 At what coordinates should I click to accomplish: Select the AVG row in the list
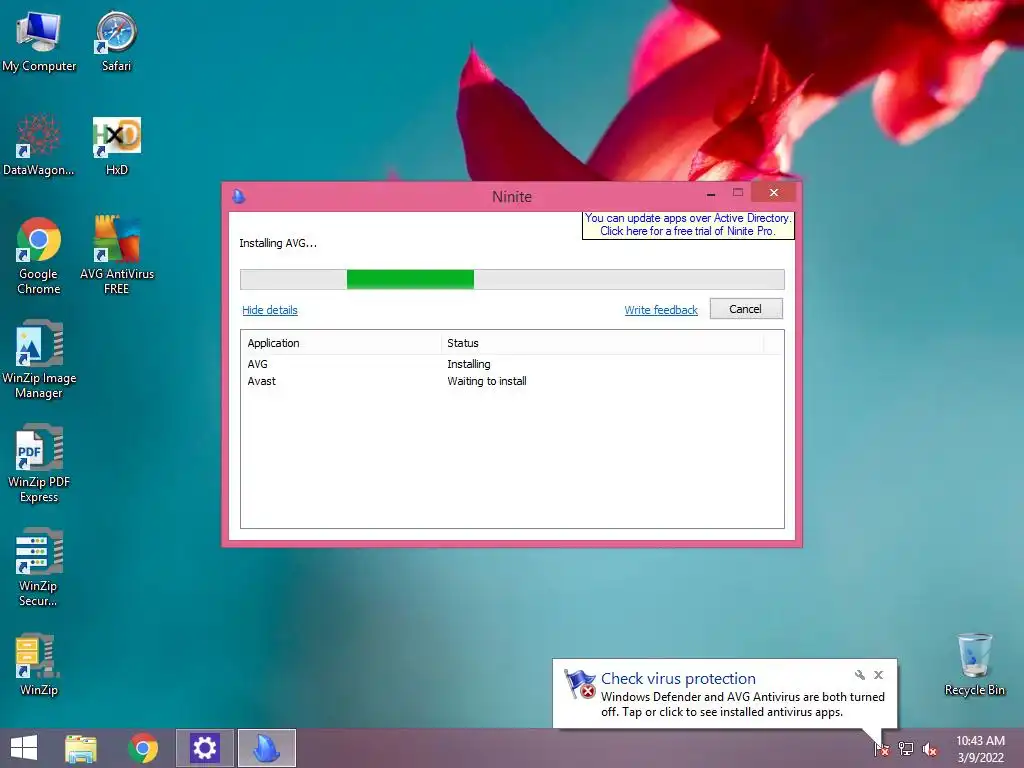(512, 364)
